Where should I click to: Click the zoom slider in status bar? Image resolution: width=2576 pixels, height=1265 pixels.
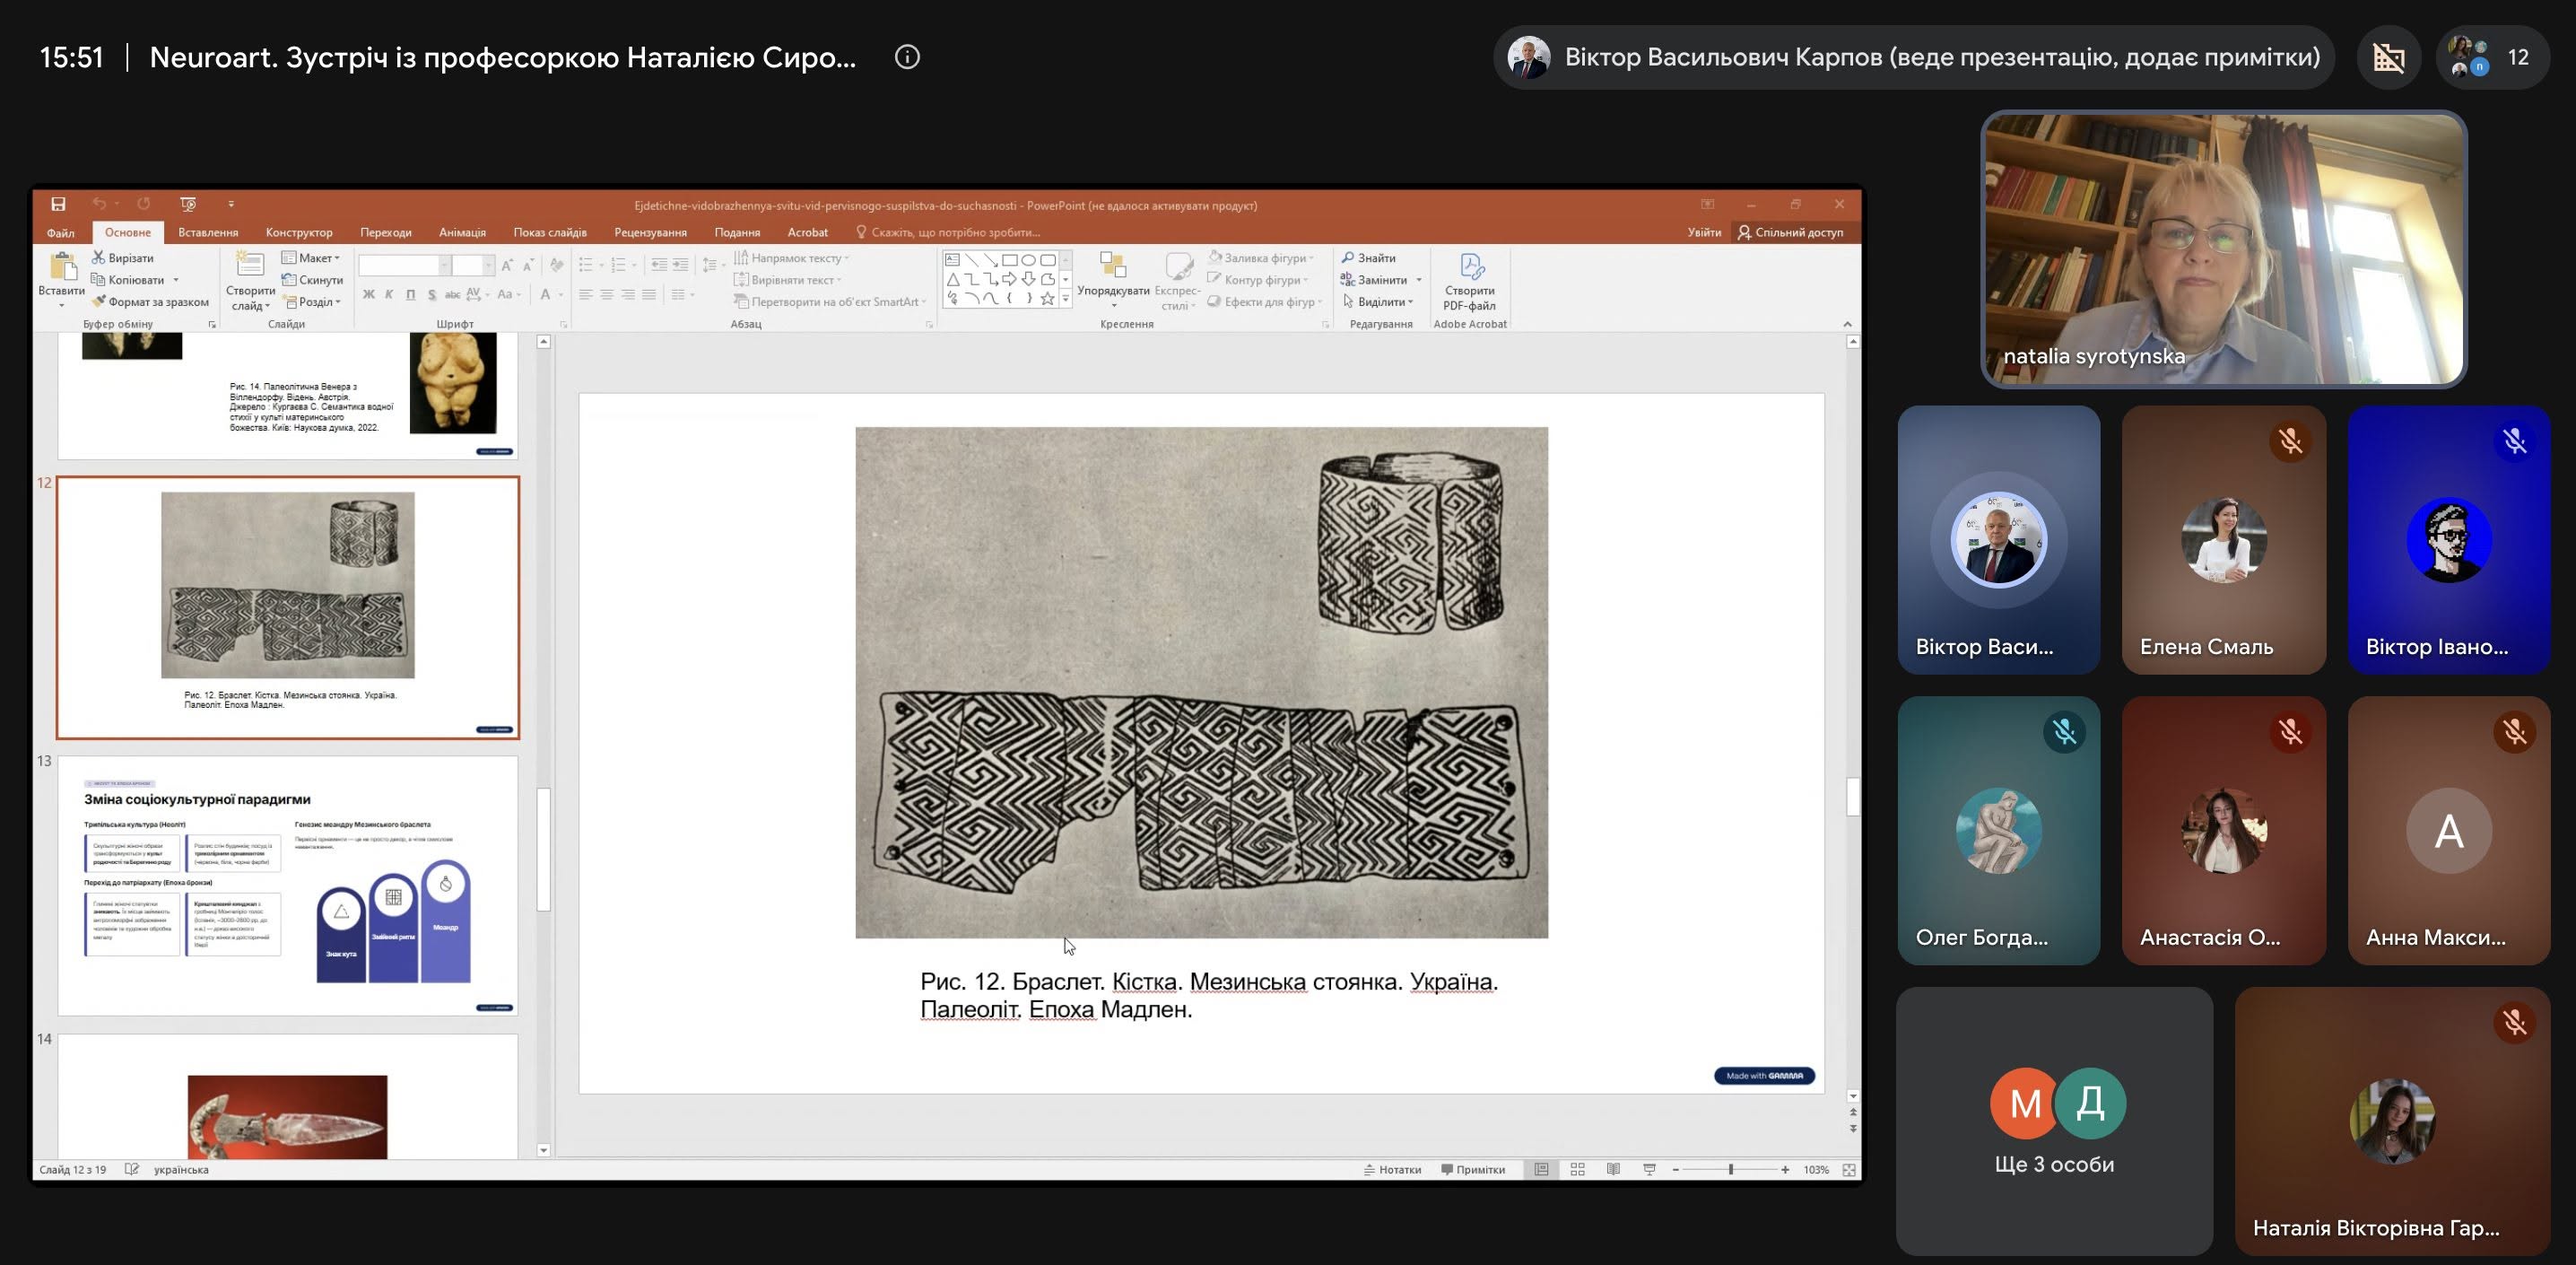(x=1730, y=1169)
